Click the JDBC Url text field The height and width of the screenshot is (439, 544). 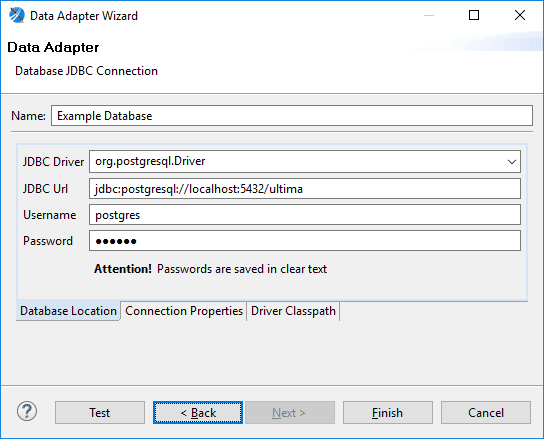pyautogui.click(x=305, y=189)
